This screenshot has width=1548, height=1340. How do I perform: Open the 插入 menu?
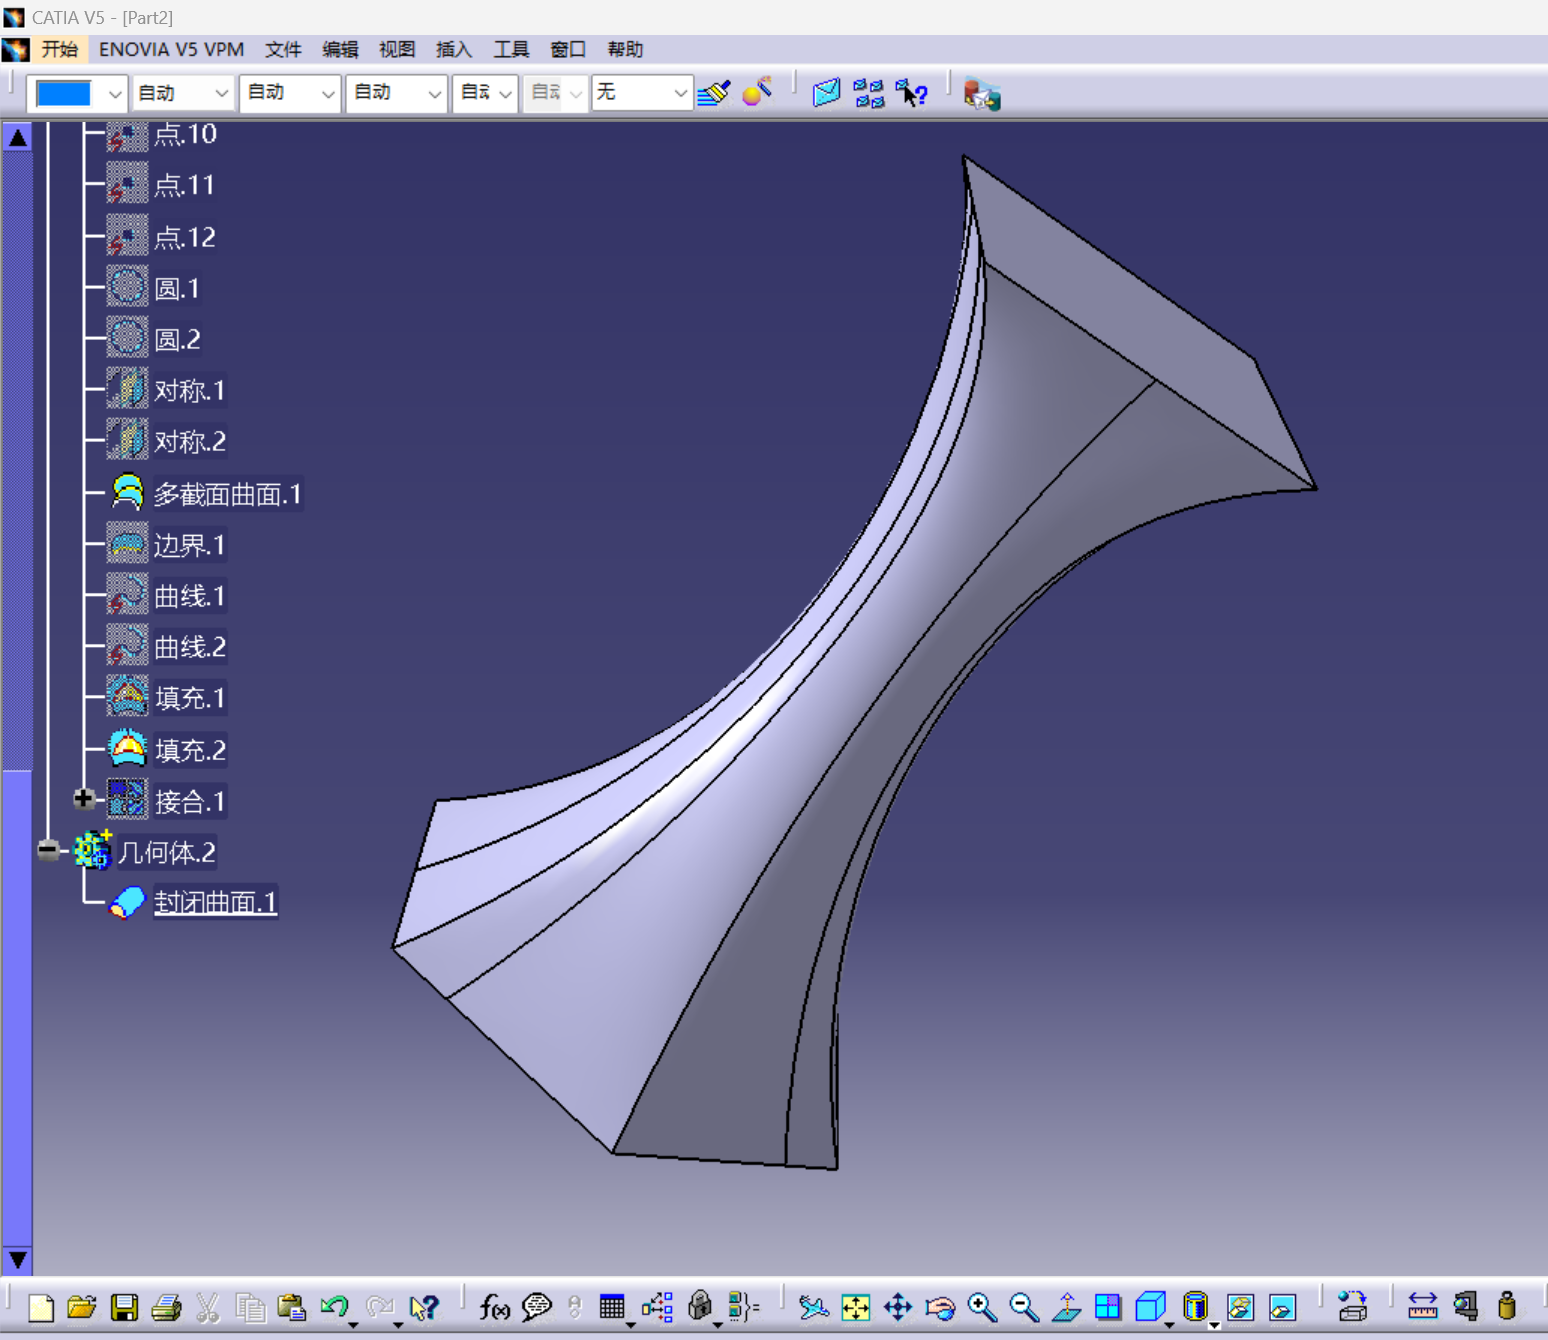pos(454,49)
